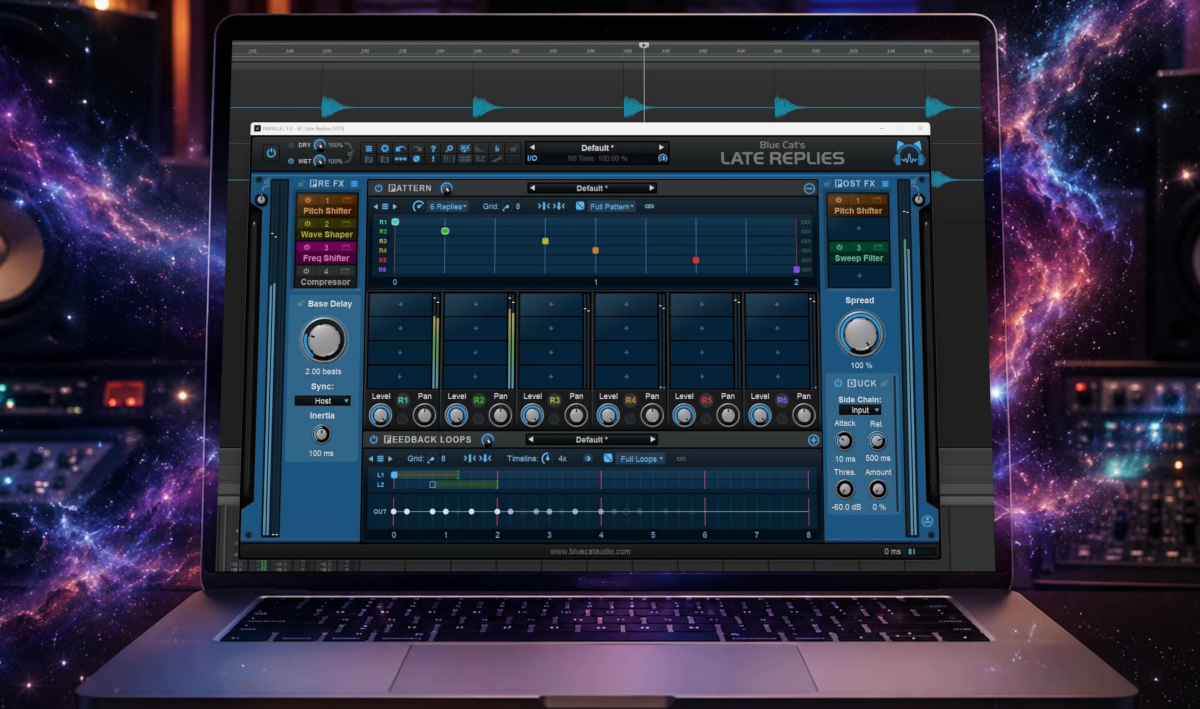The height and width of the screenshot is (709, 1200).
Task: Click the I/O icon below preset name
Action: coord(532,159)
